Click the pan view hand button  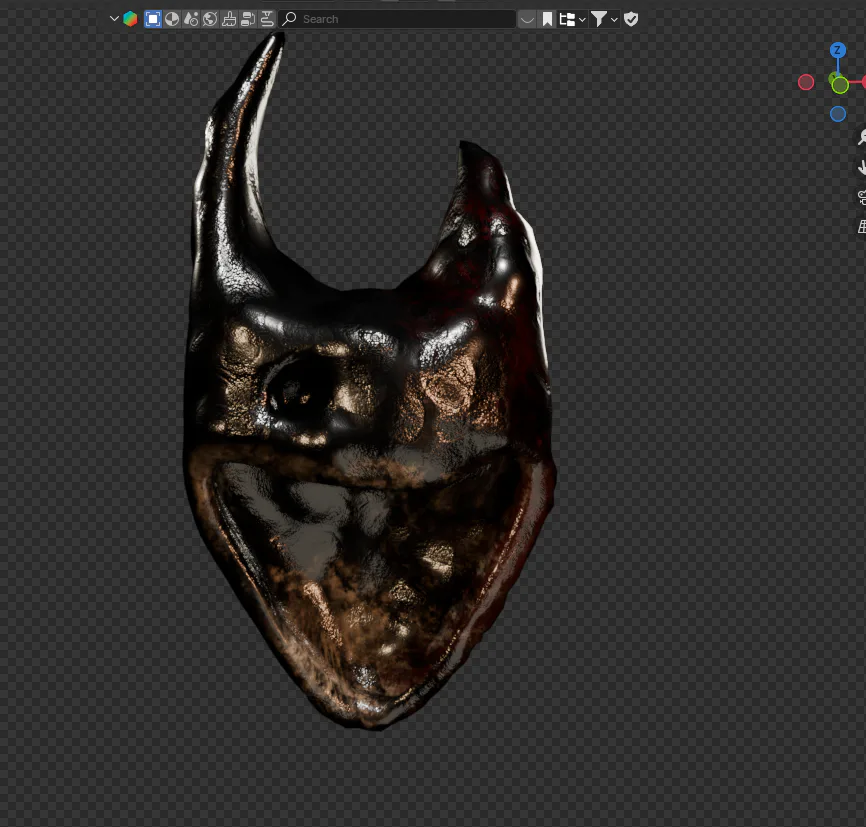[x=861, y=167]
